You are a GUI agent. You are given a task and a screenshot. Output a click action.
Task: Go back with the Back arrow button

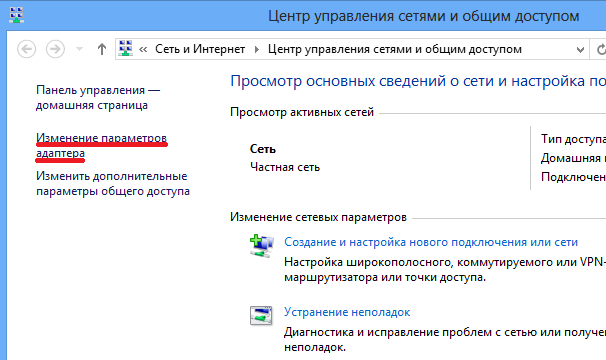click(27, 49)
